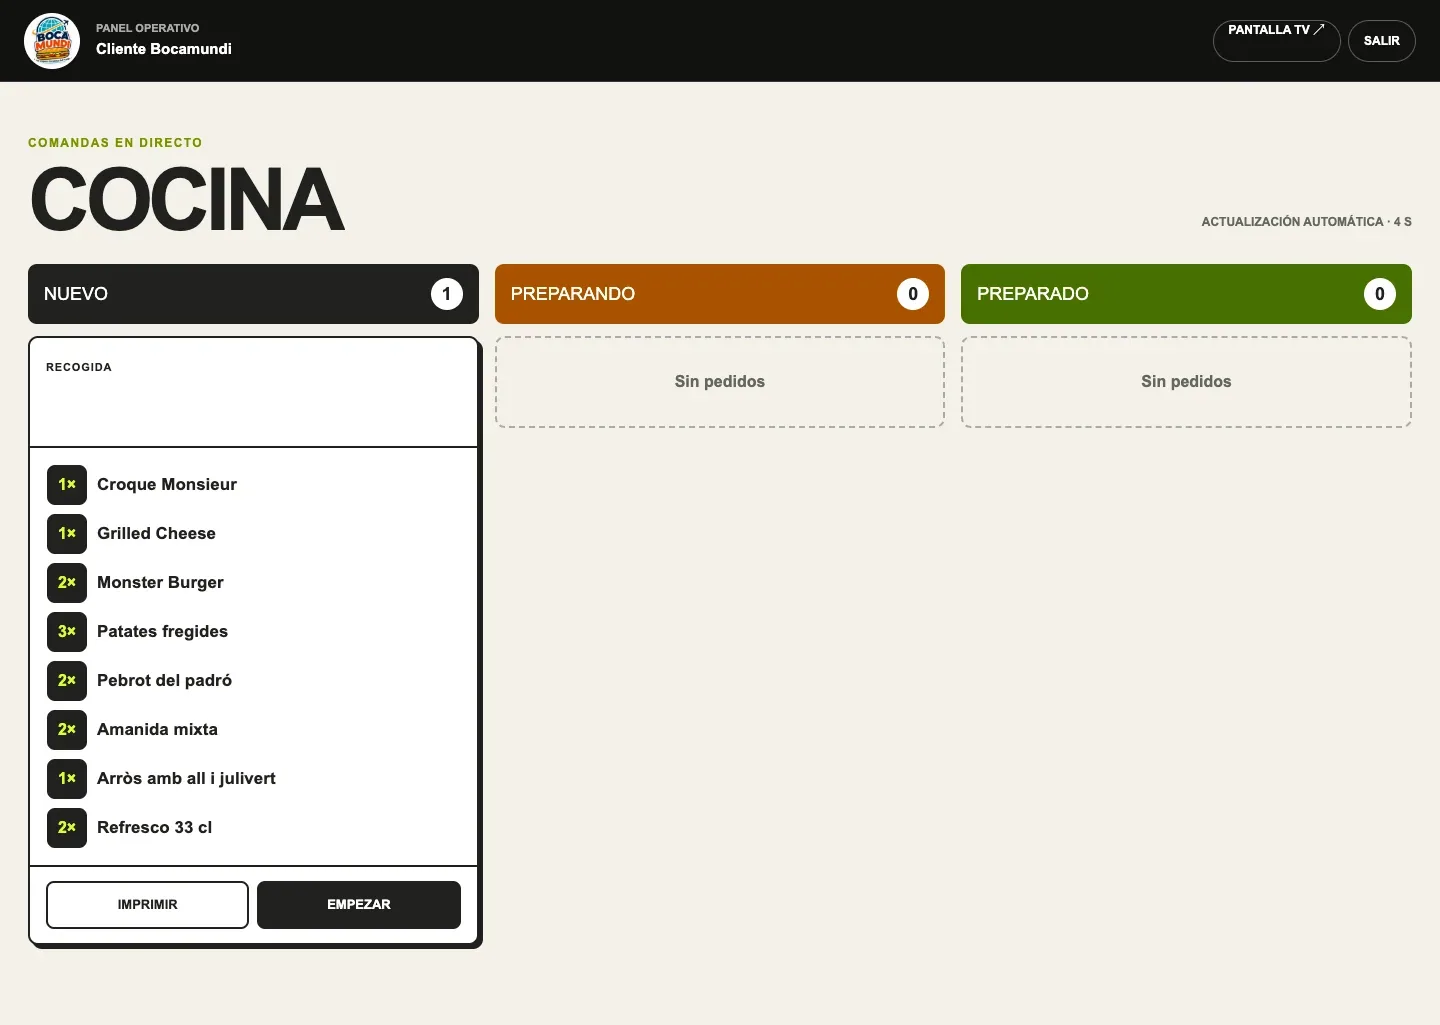Screen dimensions: 1440x1025
Task: Click the Cliente Bocamundi title
Action: (164, 49)
